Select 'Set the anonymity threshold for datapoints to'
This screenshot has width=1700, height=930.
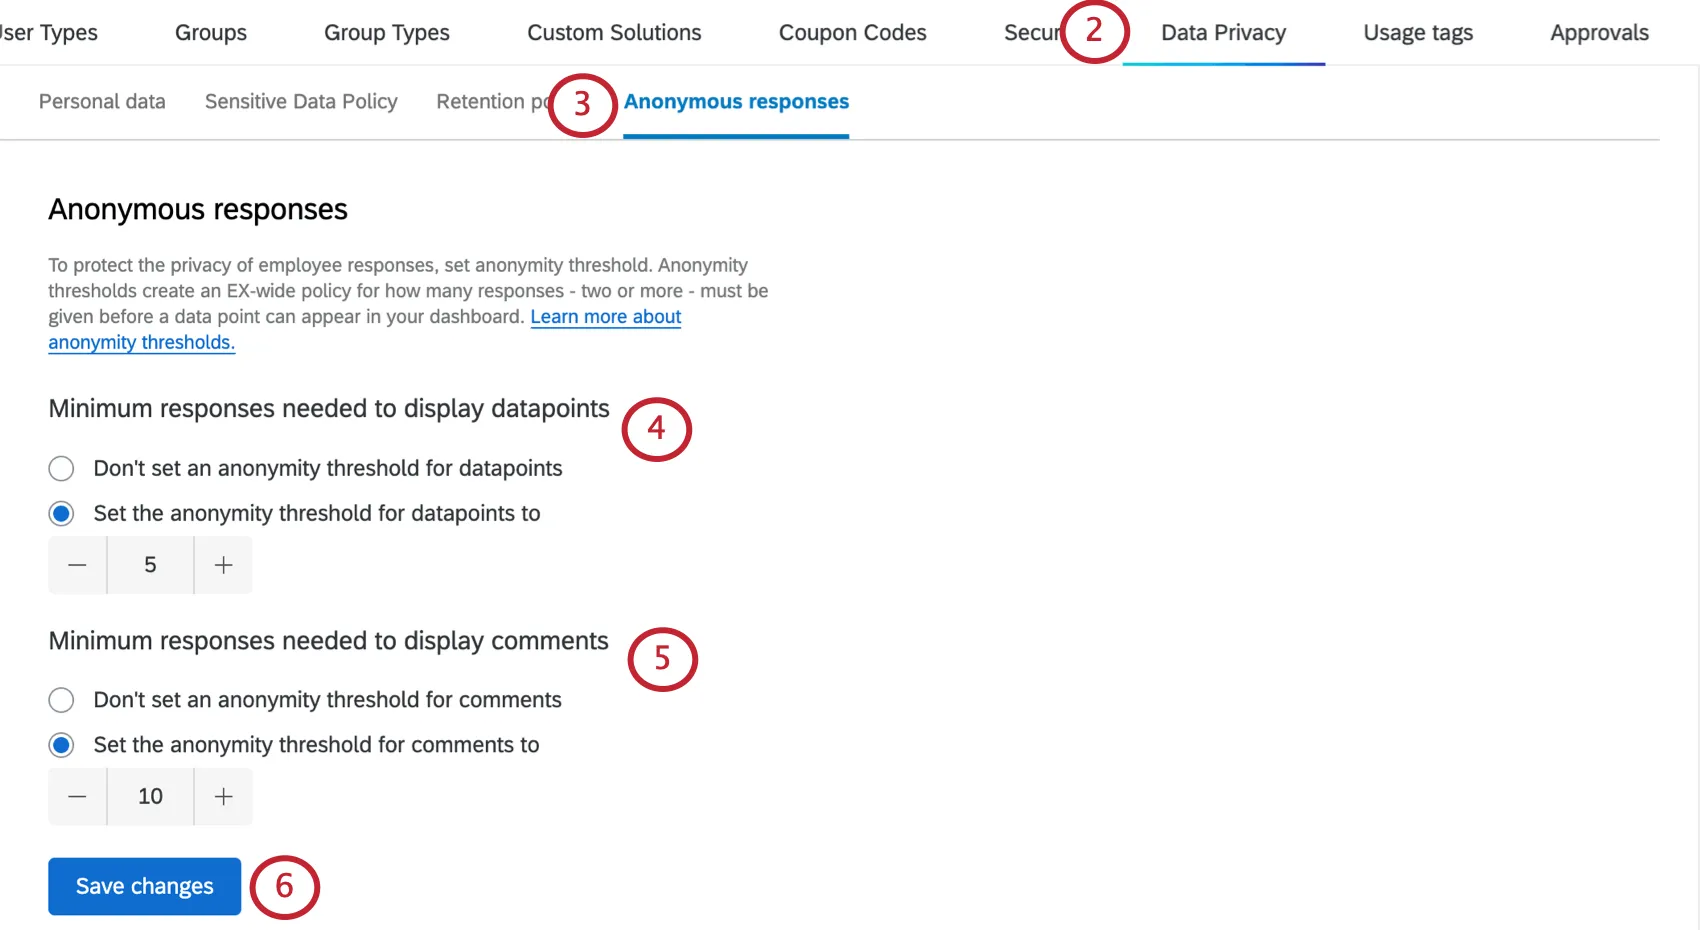[x=61, y=513]
